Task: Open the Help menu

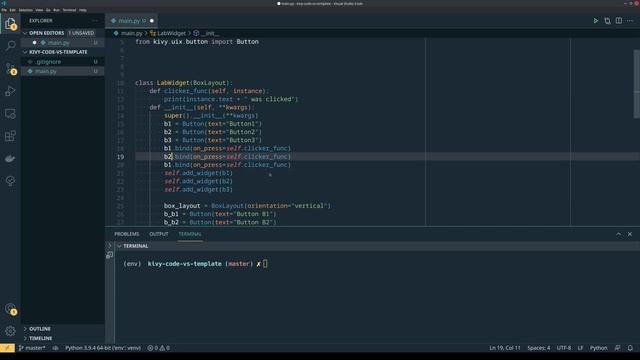Action: point(82,10)
